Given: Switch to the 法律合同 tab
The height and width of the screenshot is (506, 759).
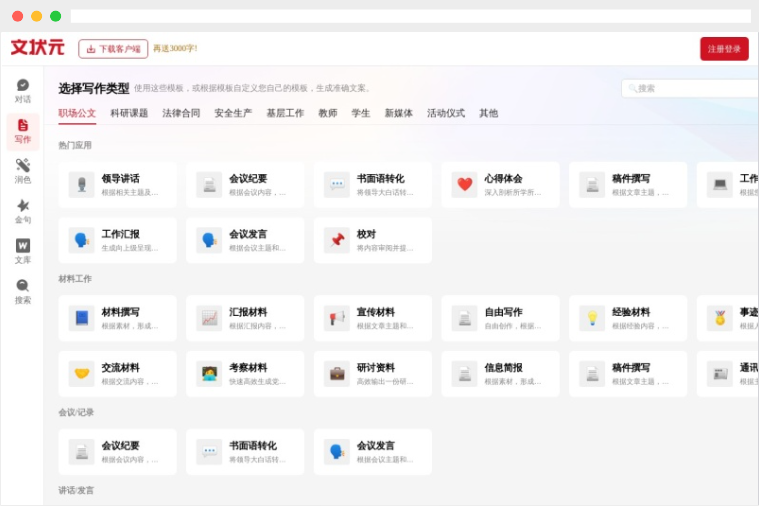Looking at the screenshot, I should pos(181,113).
